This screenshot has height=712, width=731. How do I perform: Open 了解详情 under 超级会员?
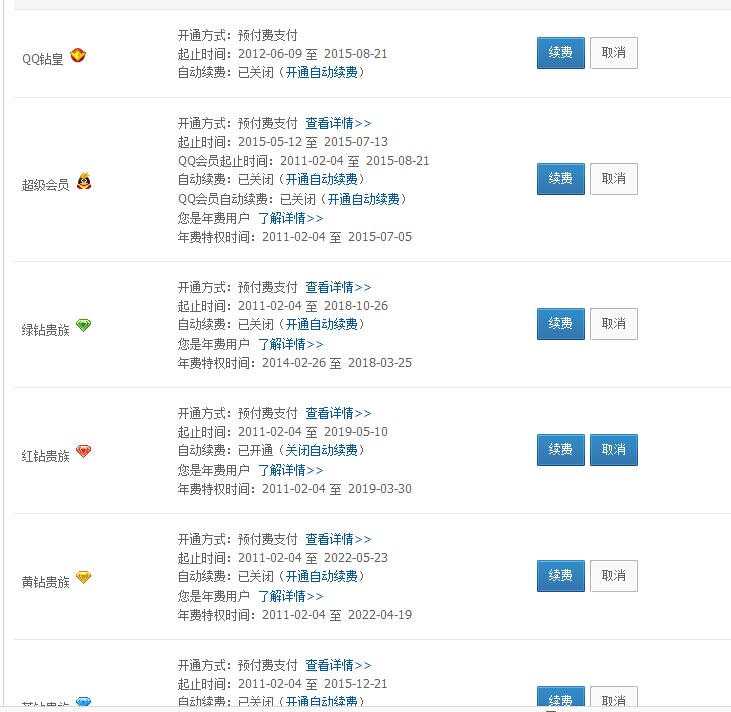pos(290,218)
